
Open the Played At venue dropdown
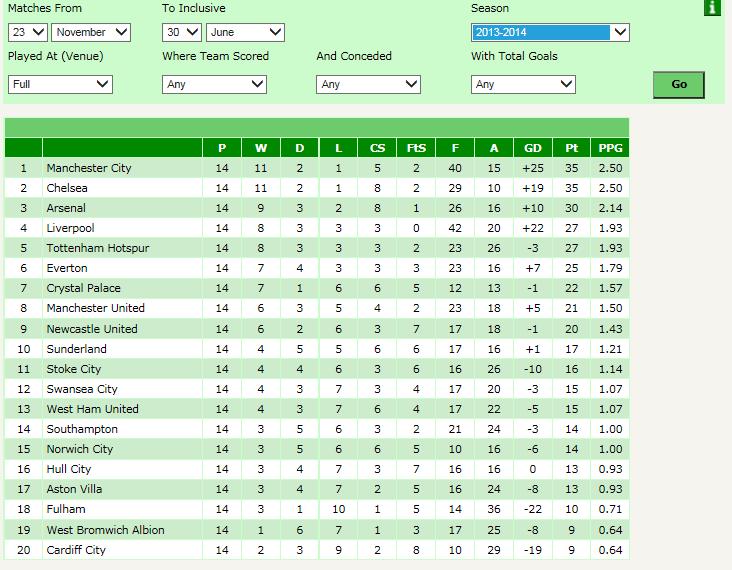coord(59,84)
